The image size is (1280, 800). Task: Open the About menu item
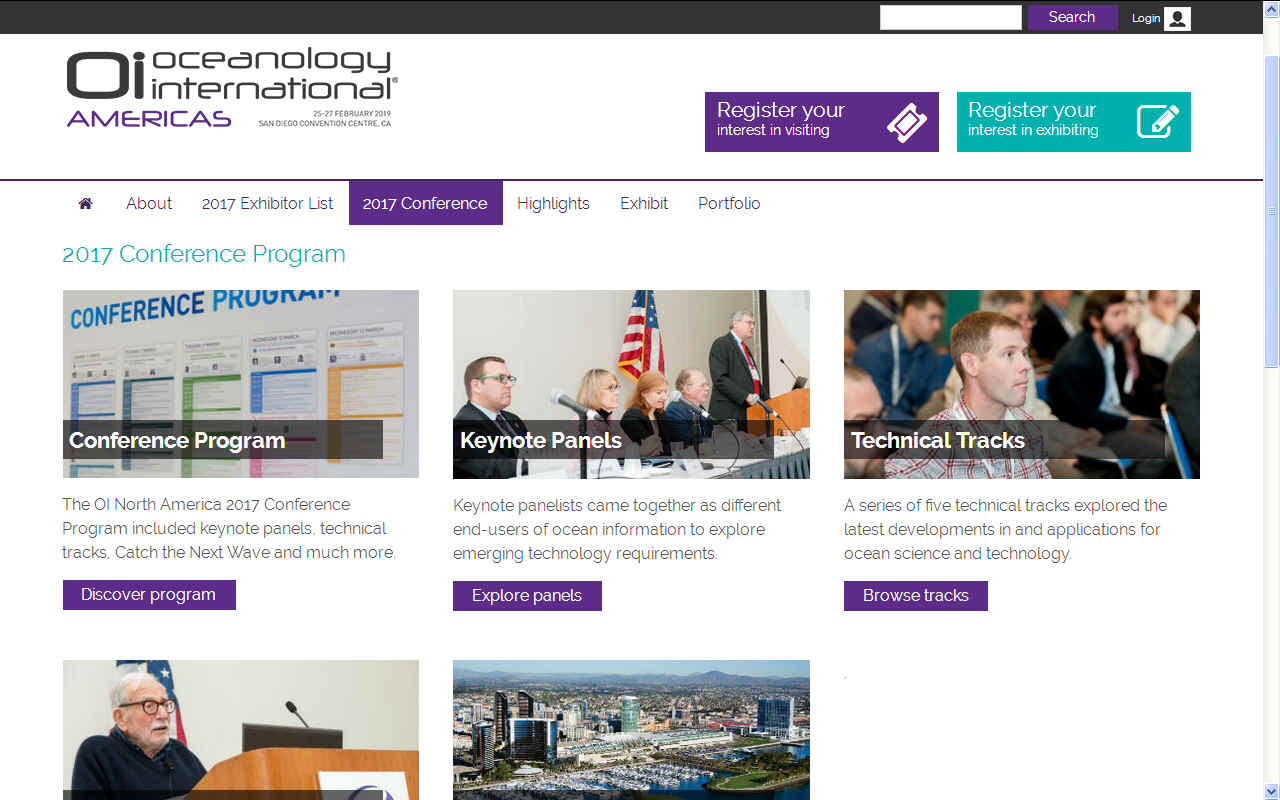149,203
